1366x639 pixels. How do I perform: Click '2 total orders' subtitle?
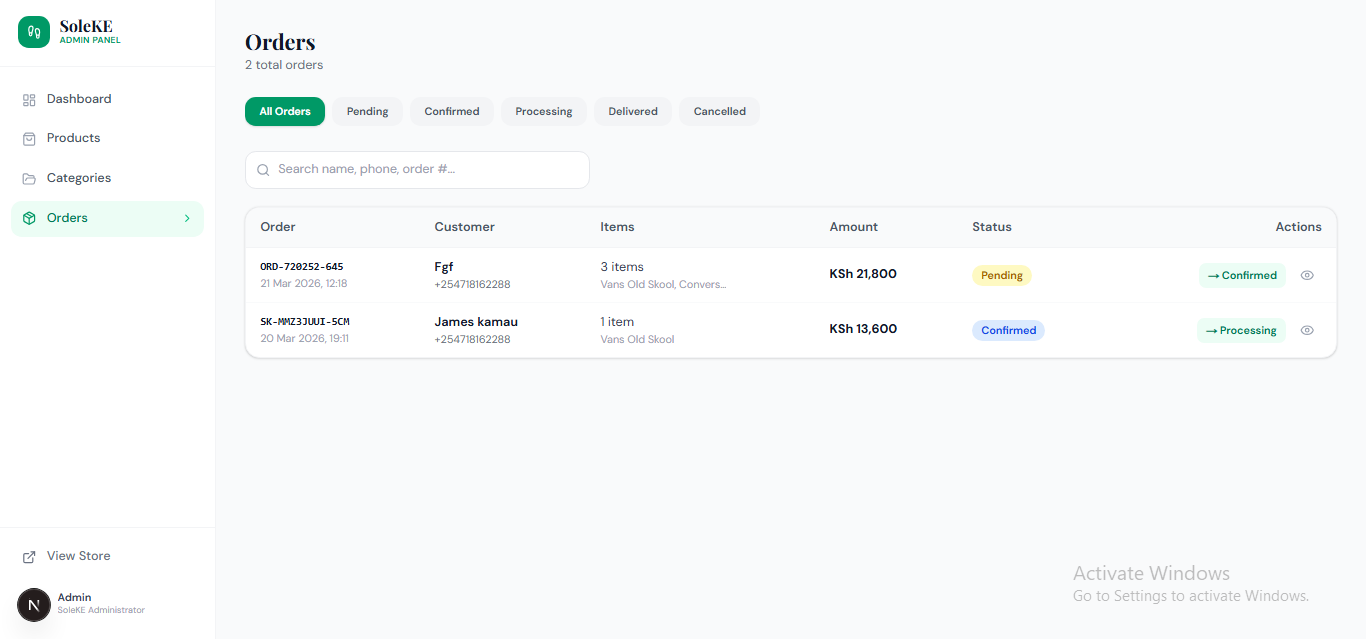coord(284,65)
